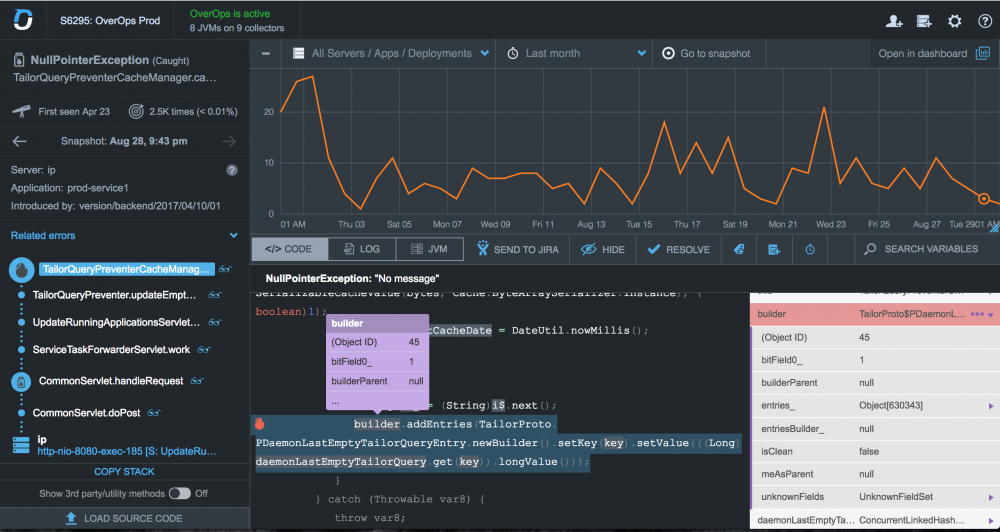Toggle Show 3rd party/utility methods switch
Viewport: 1000px width, 532px height.
tap(180, 493)
